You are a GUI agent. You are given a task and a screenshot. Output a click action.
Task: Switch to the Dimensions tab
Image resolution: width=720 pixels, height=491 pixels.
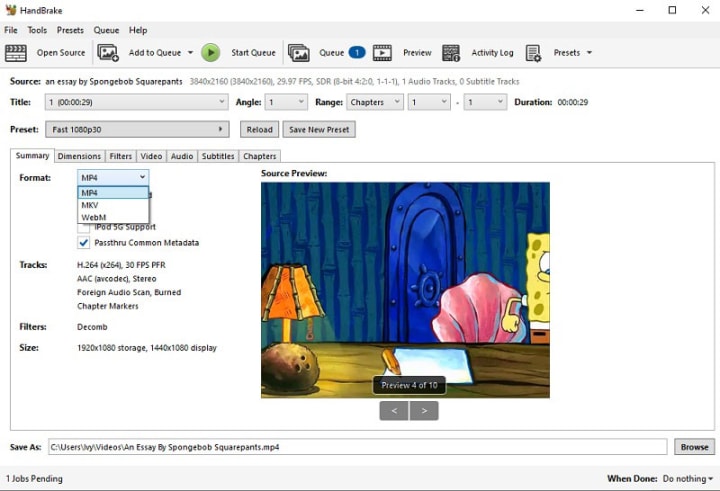[79, 156]
